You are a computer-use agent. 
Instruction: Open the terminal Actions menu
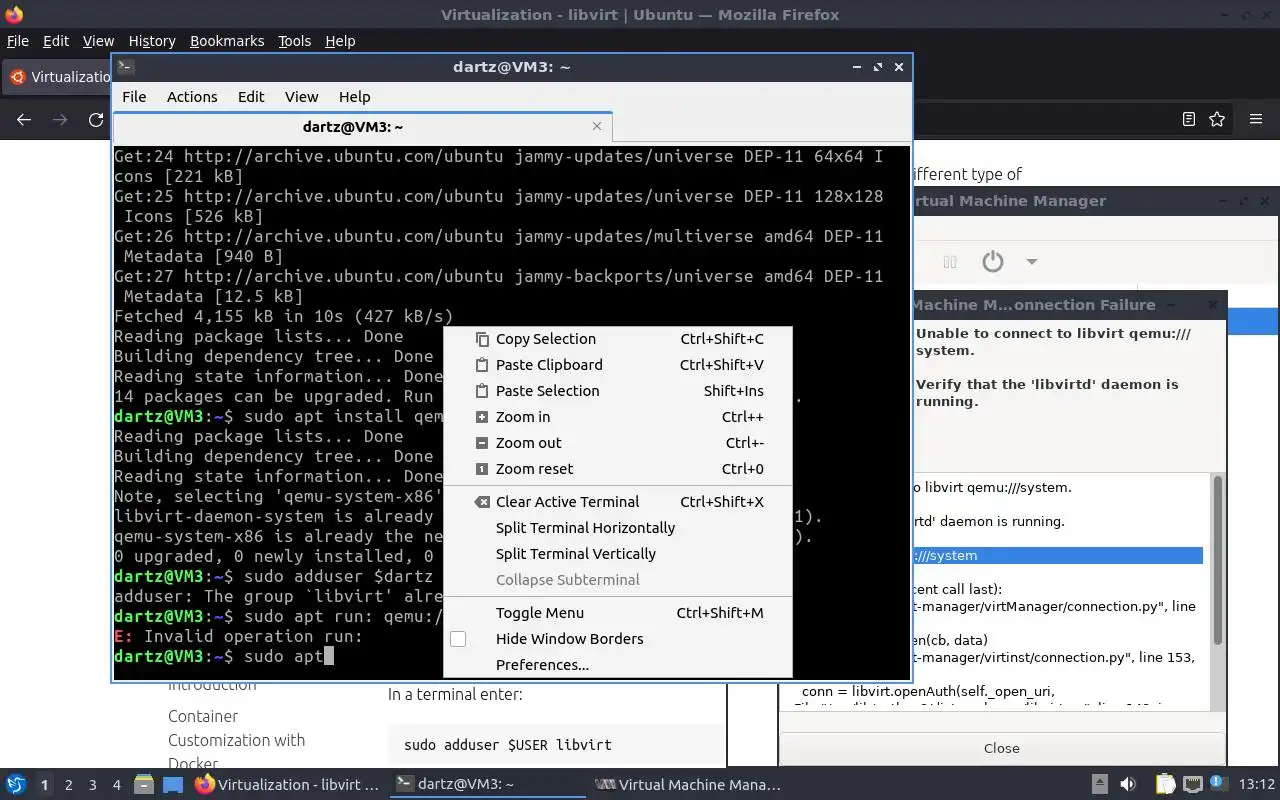(x=192, y=97)
